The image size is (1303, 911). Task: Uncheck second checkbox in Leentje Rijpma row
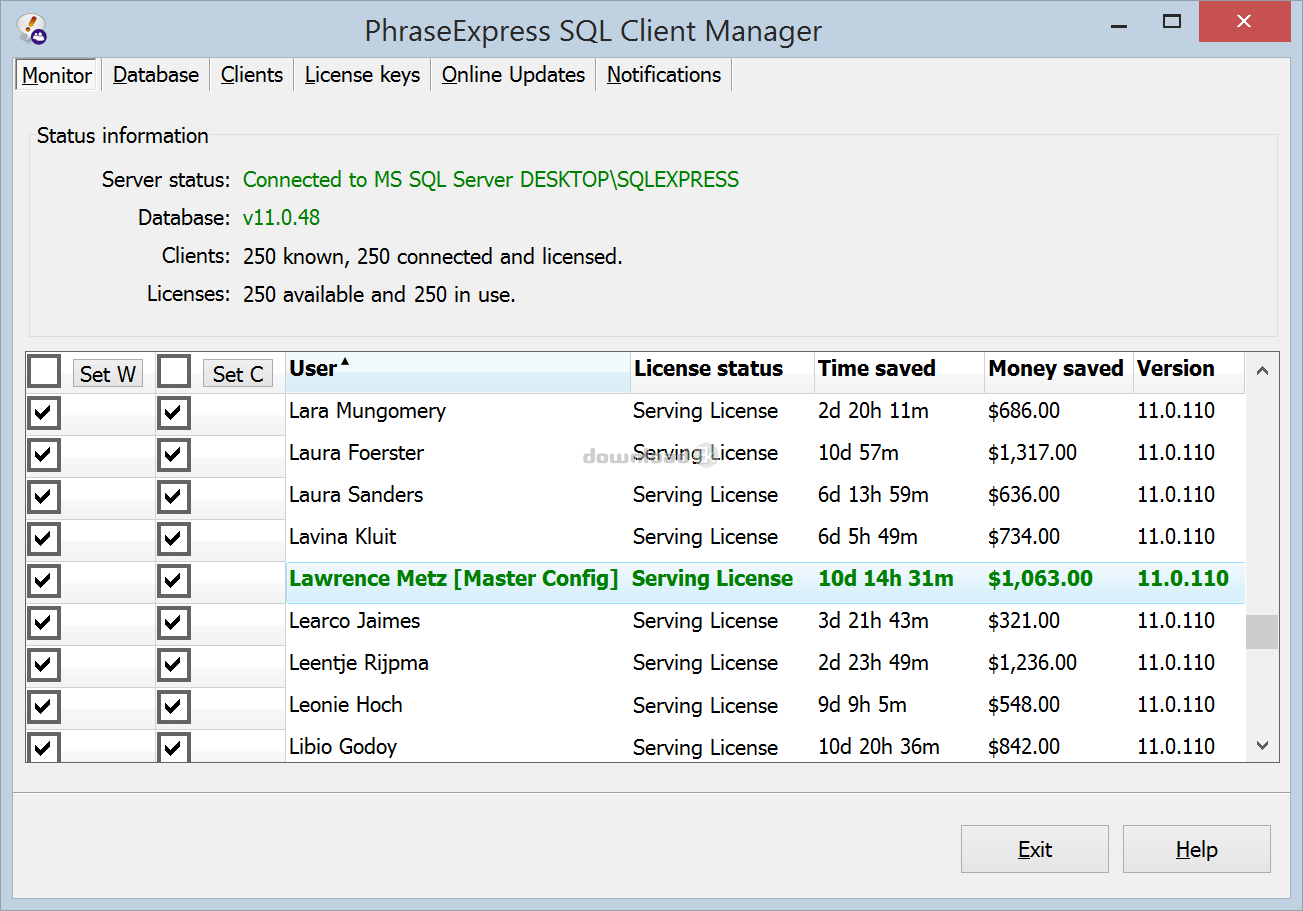(174, 665)
